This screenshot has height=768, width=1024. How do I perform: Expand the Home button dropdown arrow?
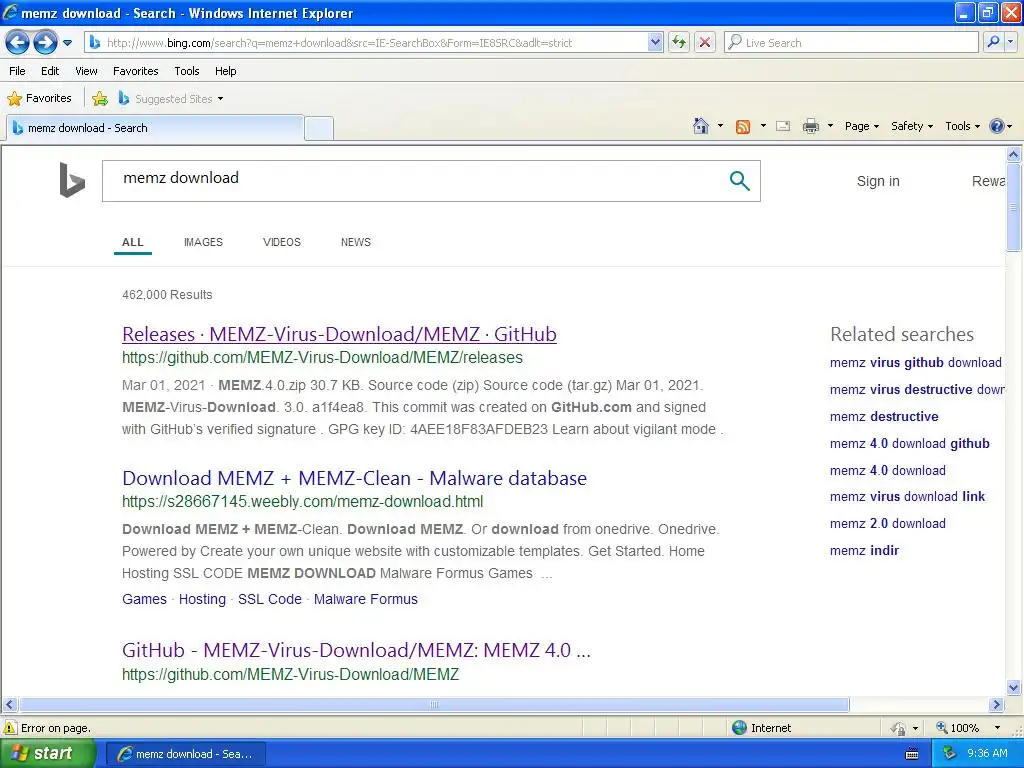point(720,126)
